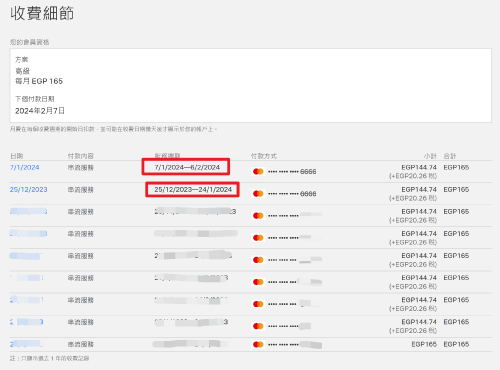Select the service period 25/12/2023—24/1/2024
Screen dimensions: 500x370
coord(193,190)
